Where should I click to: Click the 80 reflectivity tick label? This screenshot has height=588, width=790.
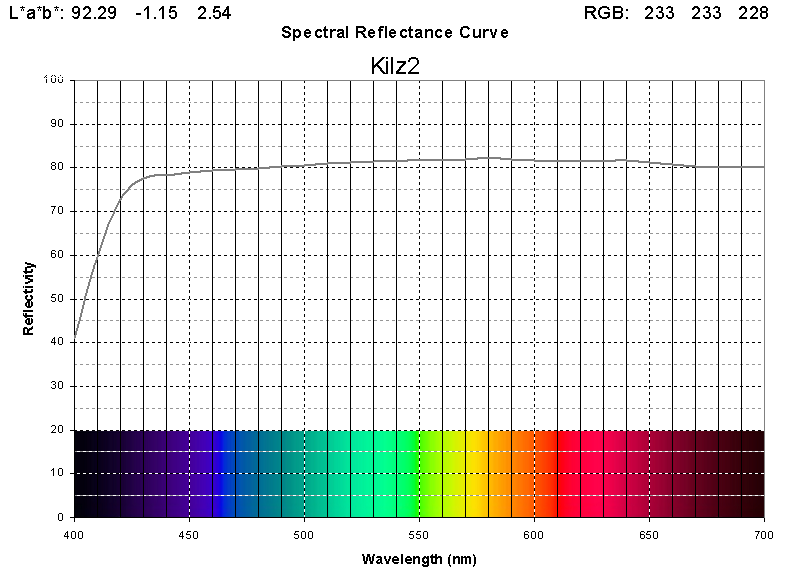(56, 166)
